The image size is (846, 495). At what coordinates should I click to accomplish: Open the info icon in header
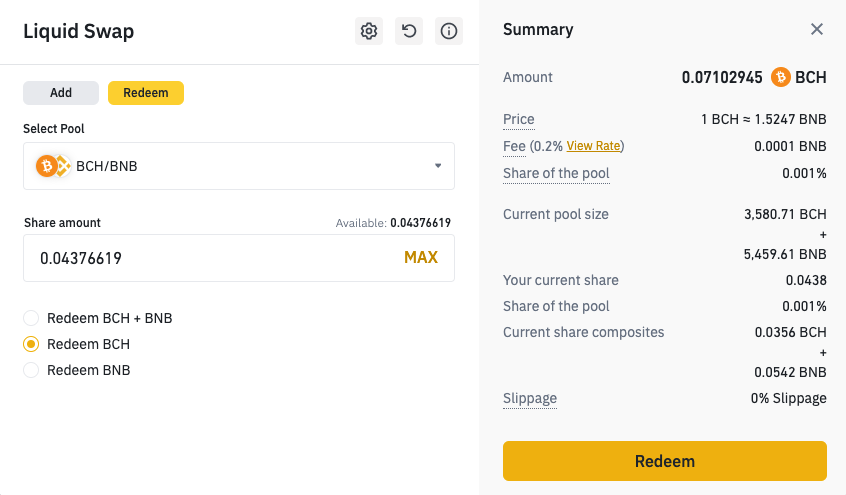(x=449, y=31)
